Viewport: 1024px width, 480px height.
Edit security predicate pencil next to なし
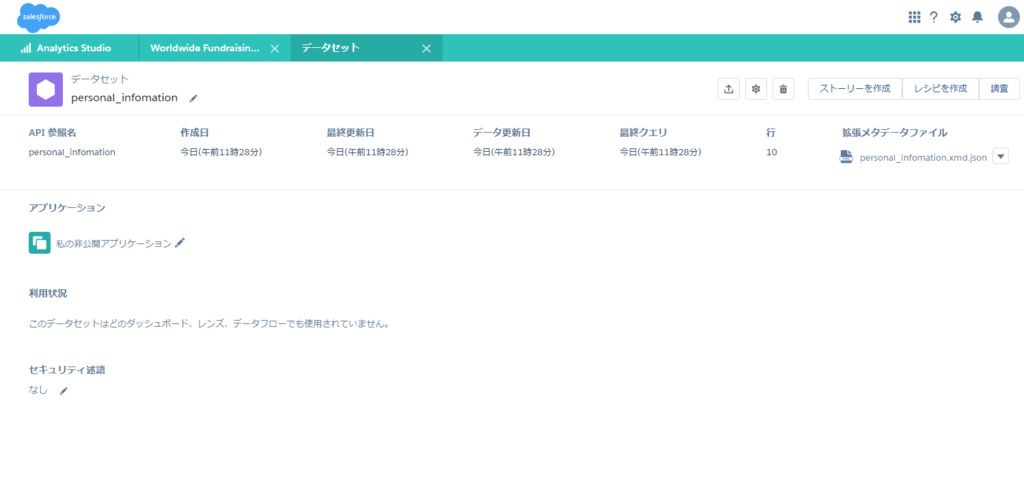click(x=63, y=391)
